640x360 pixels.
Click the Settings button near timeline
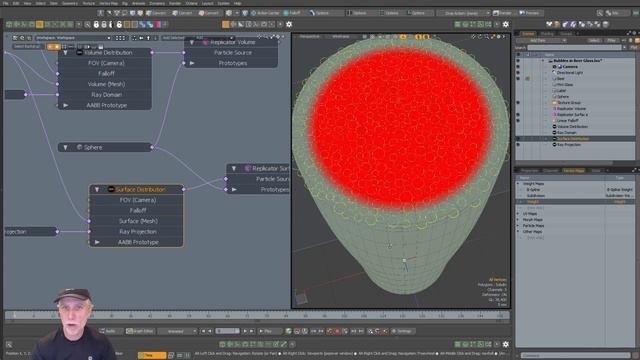click(401, 331)
